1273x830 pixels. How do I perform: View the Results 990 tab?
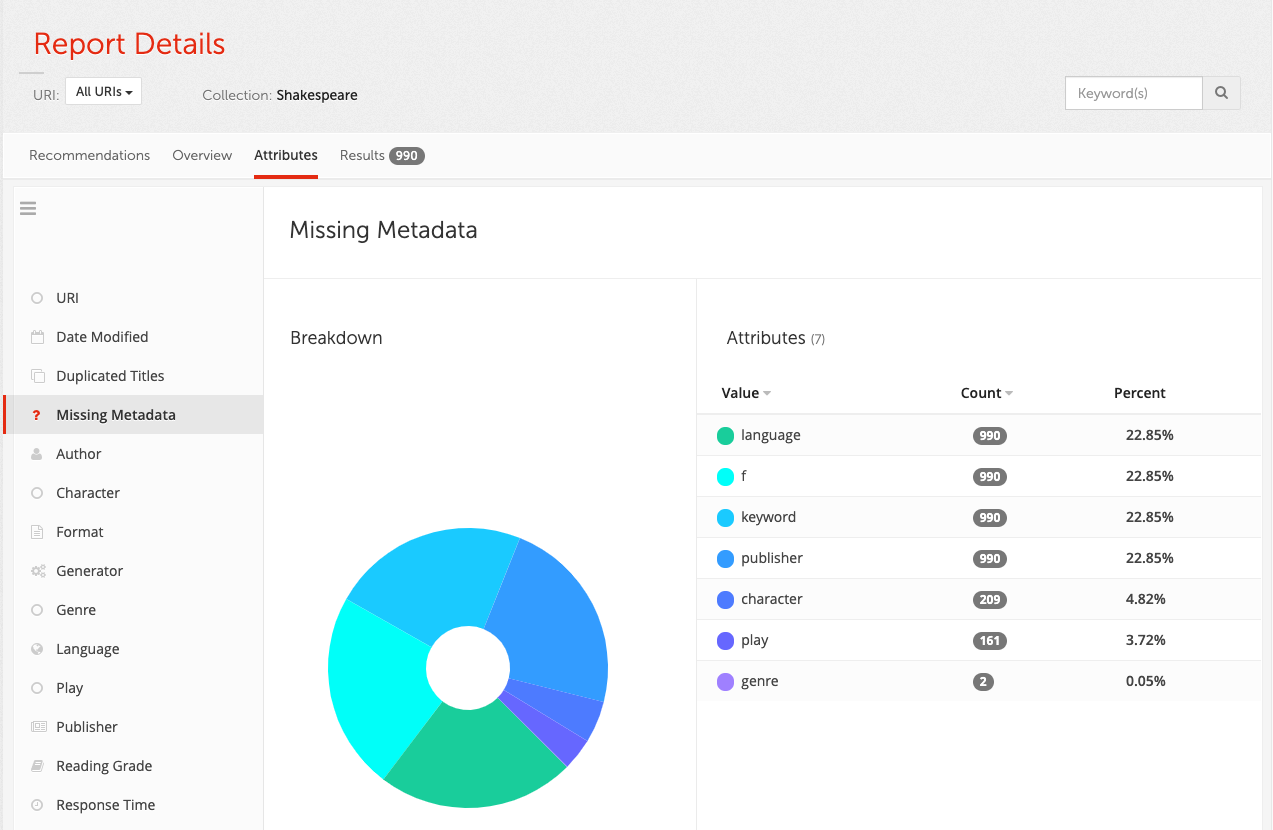tap(381, 155)
